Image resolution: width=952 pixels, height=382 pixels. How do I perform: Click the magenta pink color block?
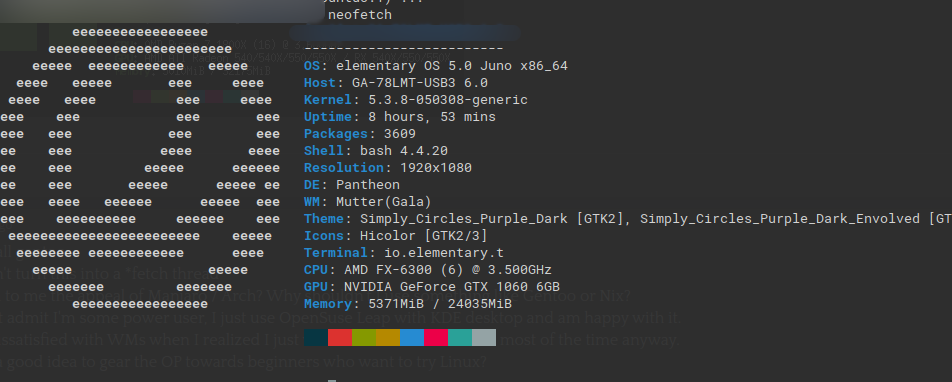436,338
